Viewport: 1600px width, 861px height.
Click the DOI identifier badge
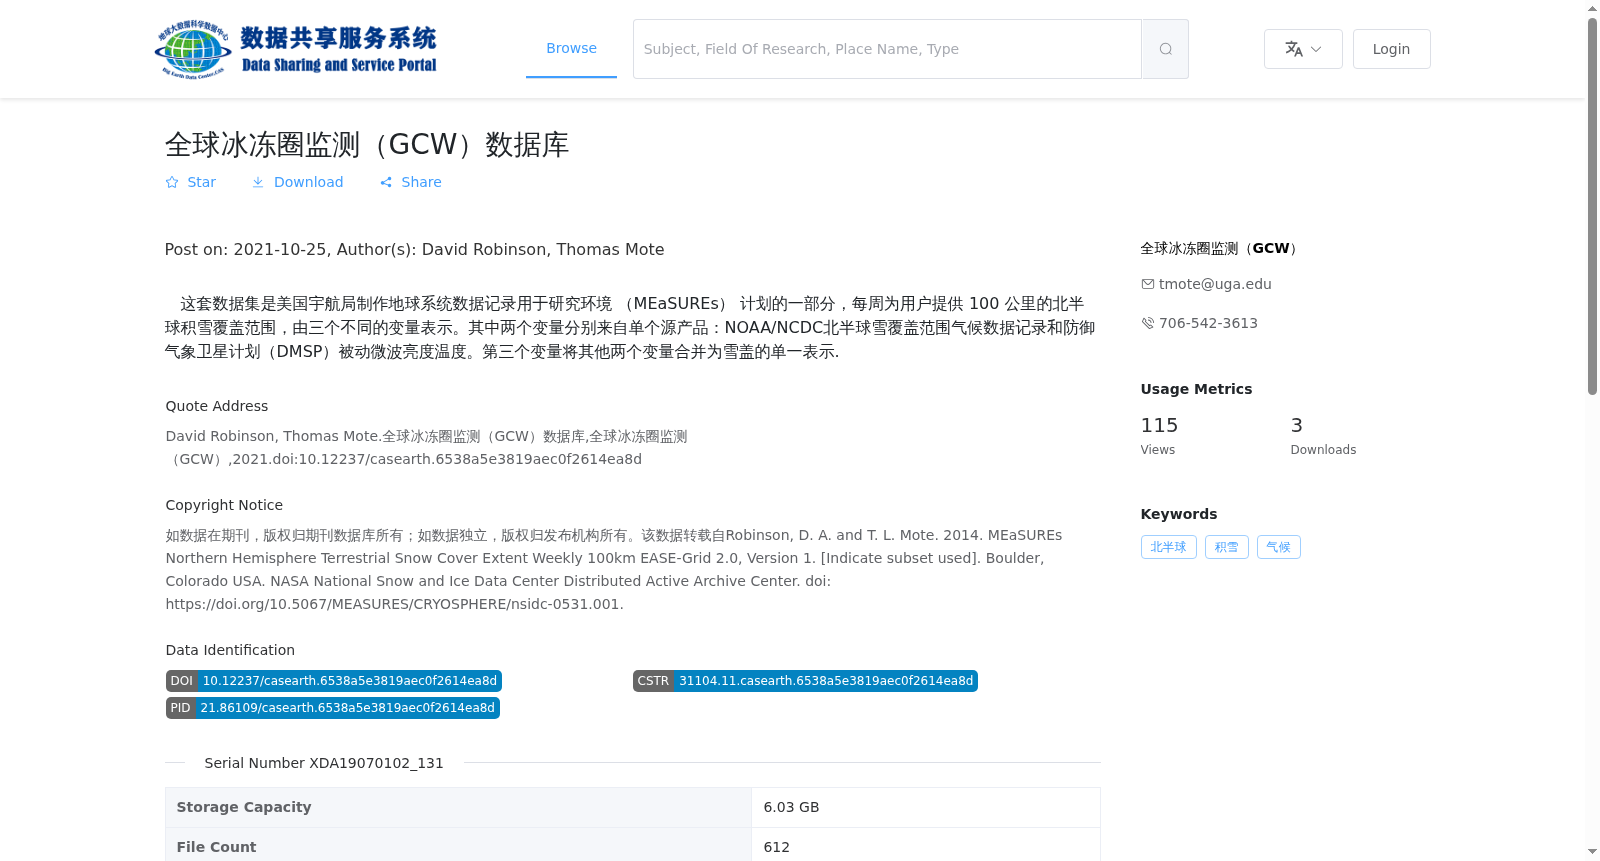tap(334, 681)
